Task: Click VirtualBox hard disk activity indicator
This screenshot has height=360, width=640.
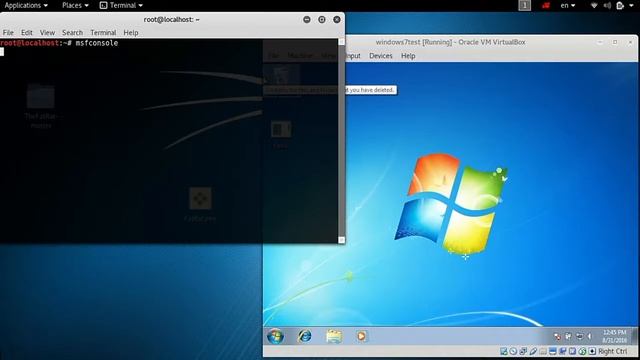Action: pyautogui.click(x=504, y=351)
